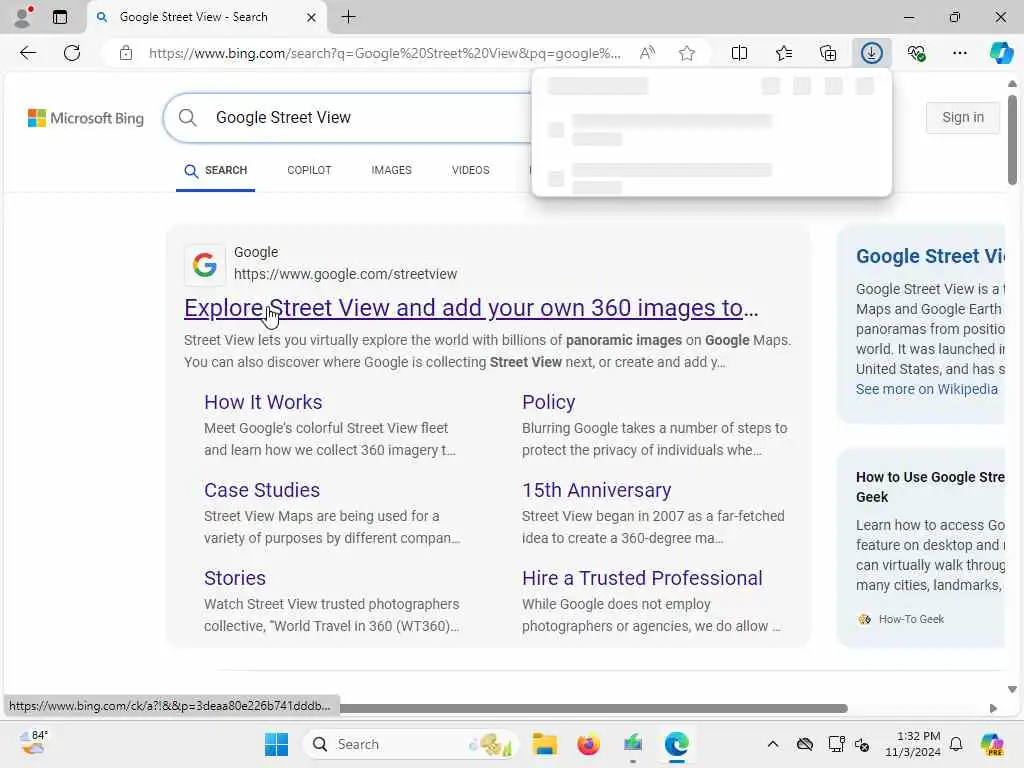Viewport: 1024px width, 768px height.
Task: Open Copilot preview in system tray
Action: 992,744
